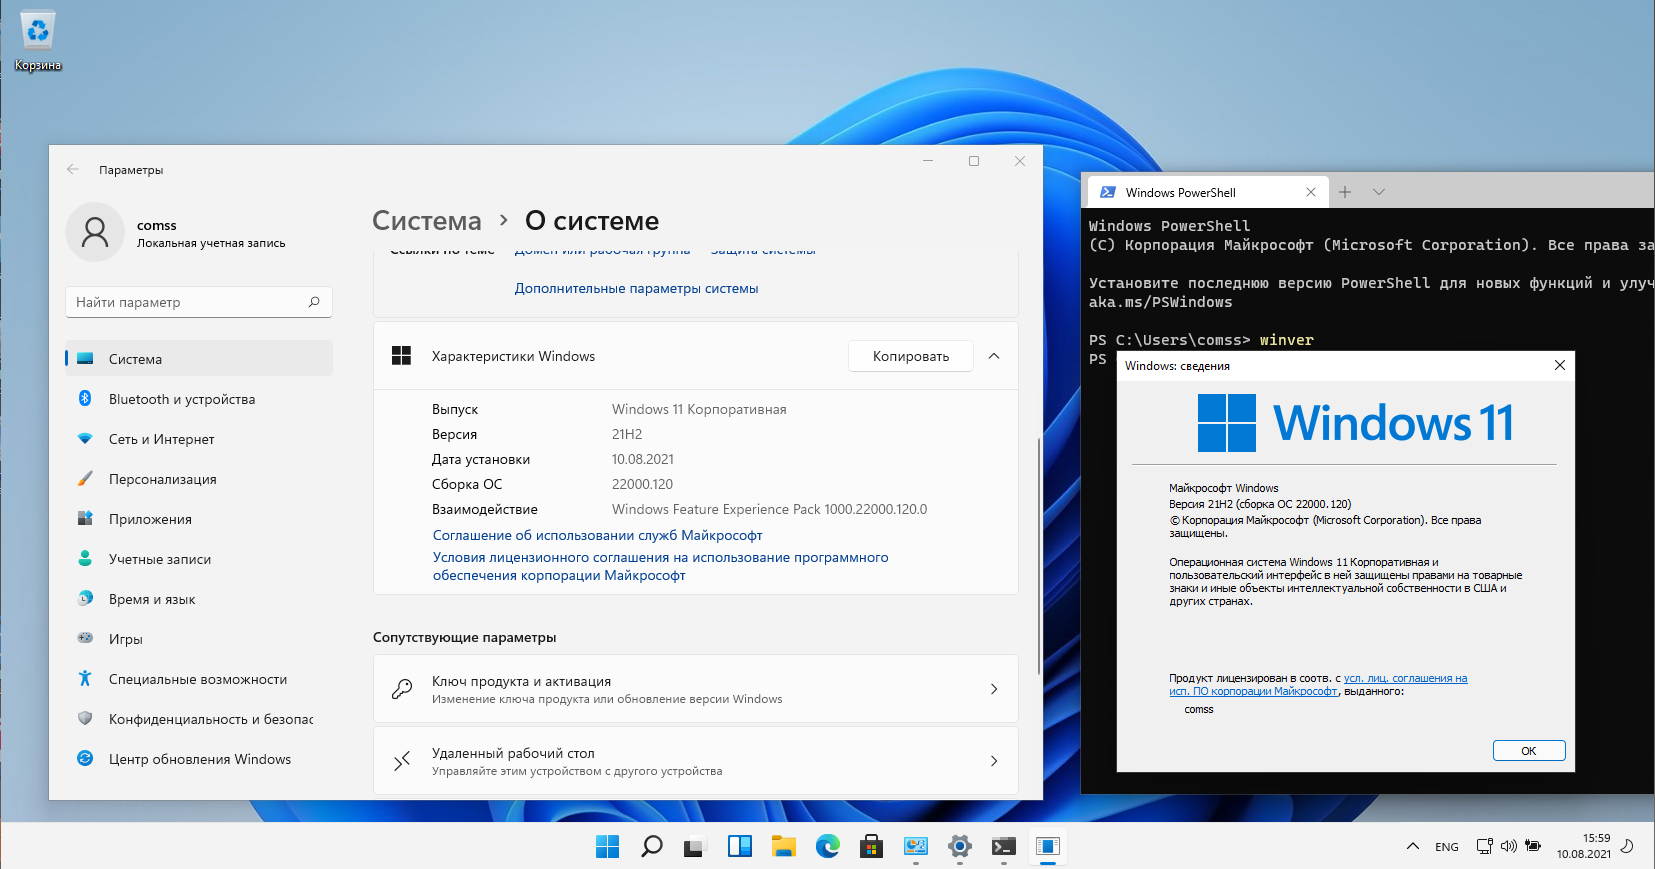Open Учетные записи section
The height and width of the screenshot is (869, 1655).
(199, 559)
